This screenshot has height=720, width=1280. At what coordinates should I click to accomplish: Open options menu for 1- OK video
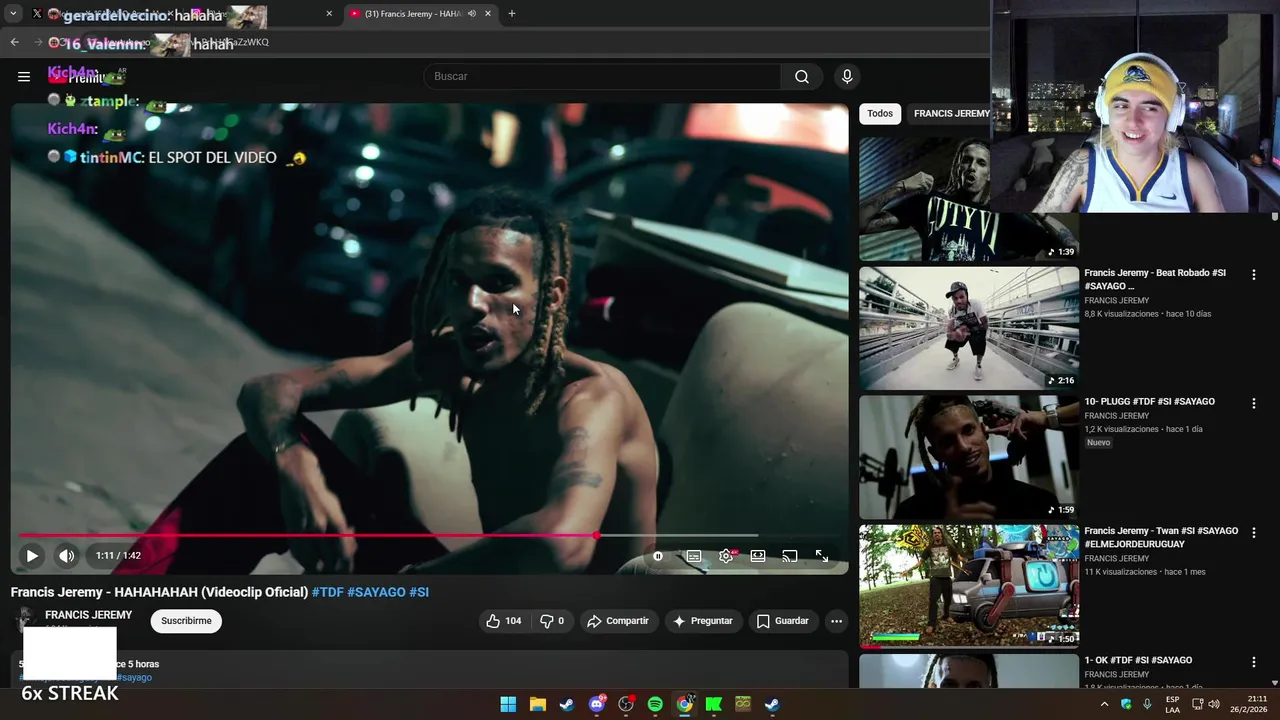[1254, 661]
